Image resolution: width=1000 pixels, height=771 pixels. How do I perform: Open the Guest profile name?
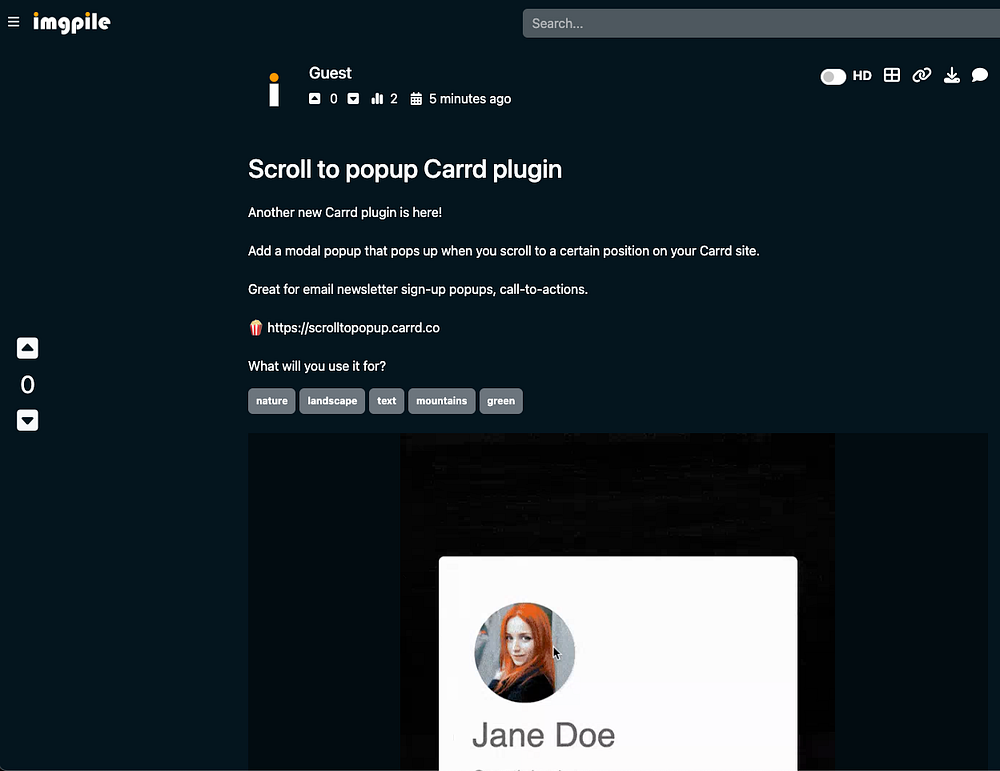pyautogui.click(x=330, y=73)
